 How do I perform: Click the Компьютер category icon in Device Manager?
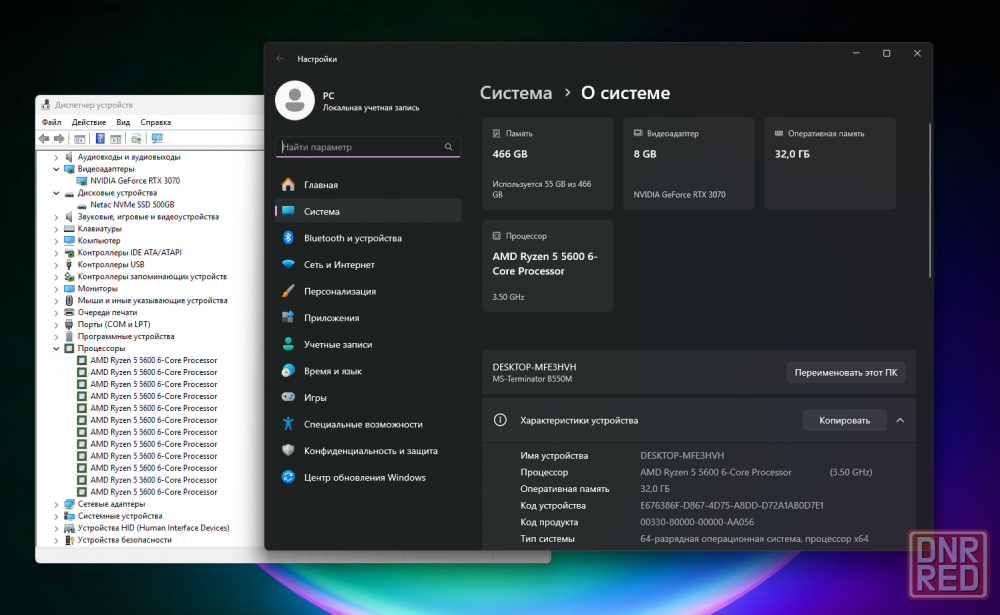point(69,241)
